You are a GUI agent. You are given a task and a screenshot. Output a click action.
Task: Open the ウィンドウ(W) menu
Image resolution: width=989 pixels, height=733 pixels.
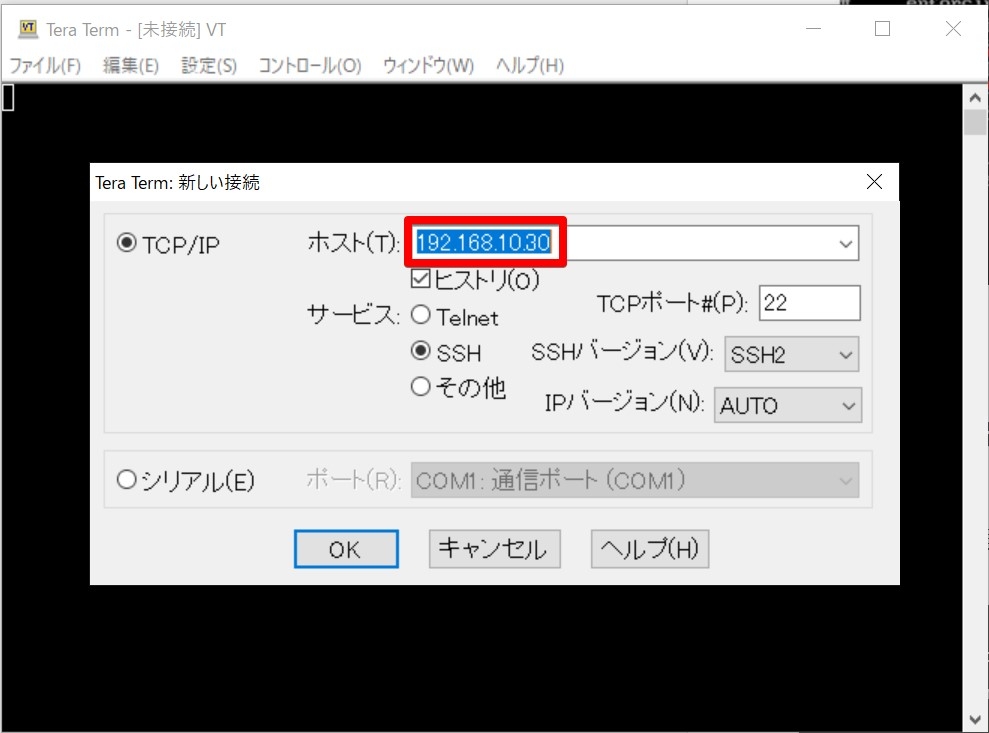click(428, 65)
